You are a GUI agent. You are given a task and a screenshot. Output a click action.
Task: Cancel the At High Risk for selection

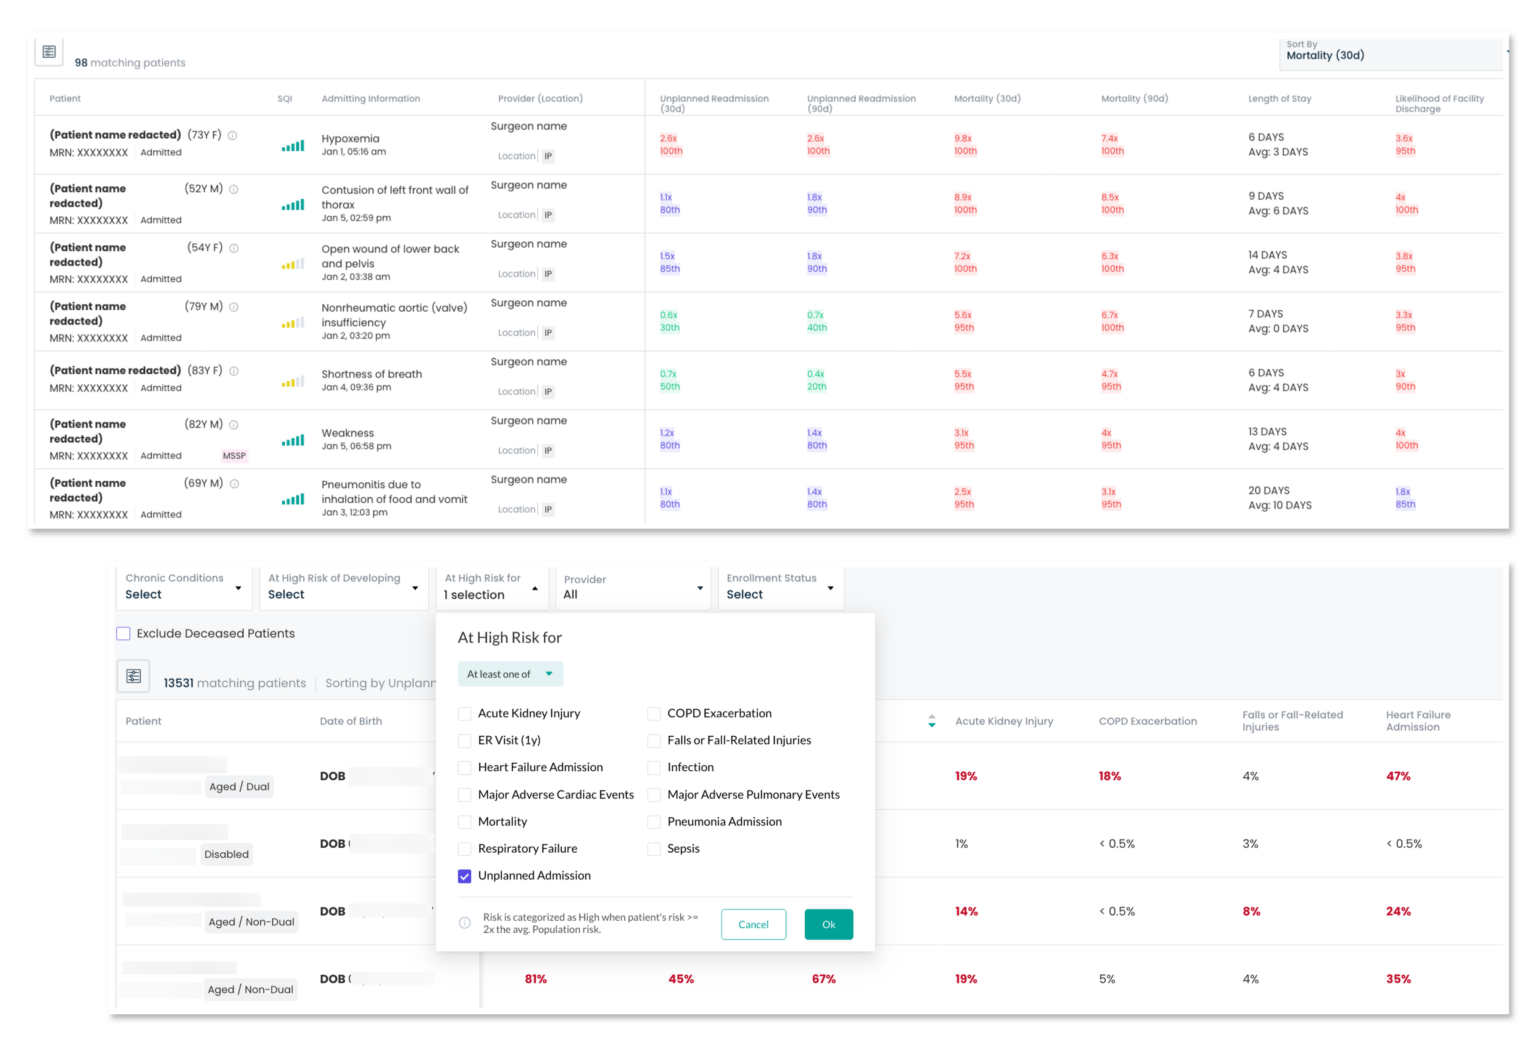(x=753, y=924)
